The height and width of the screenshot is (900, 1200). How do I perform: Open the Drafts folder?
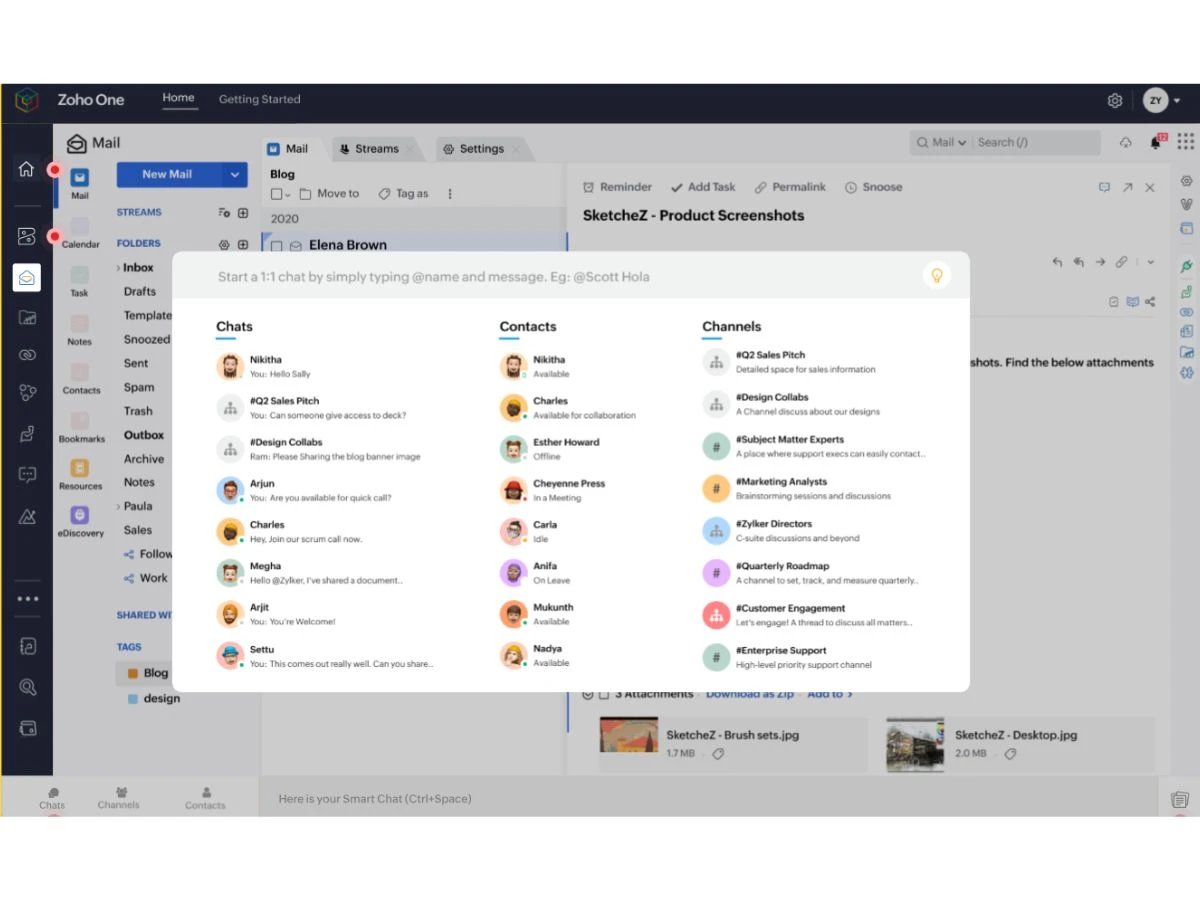140,292
